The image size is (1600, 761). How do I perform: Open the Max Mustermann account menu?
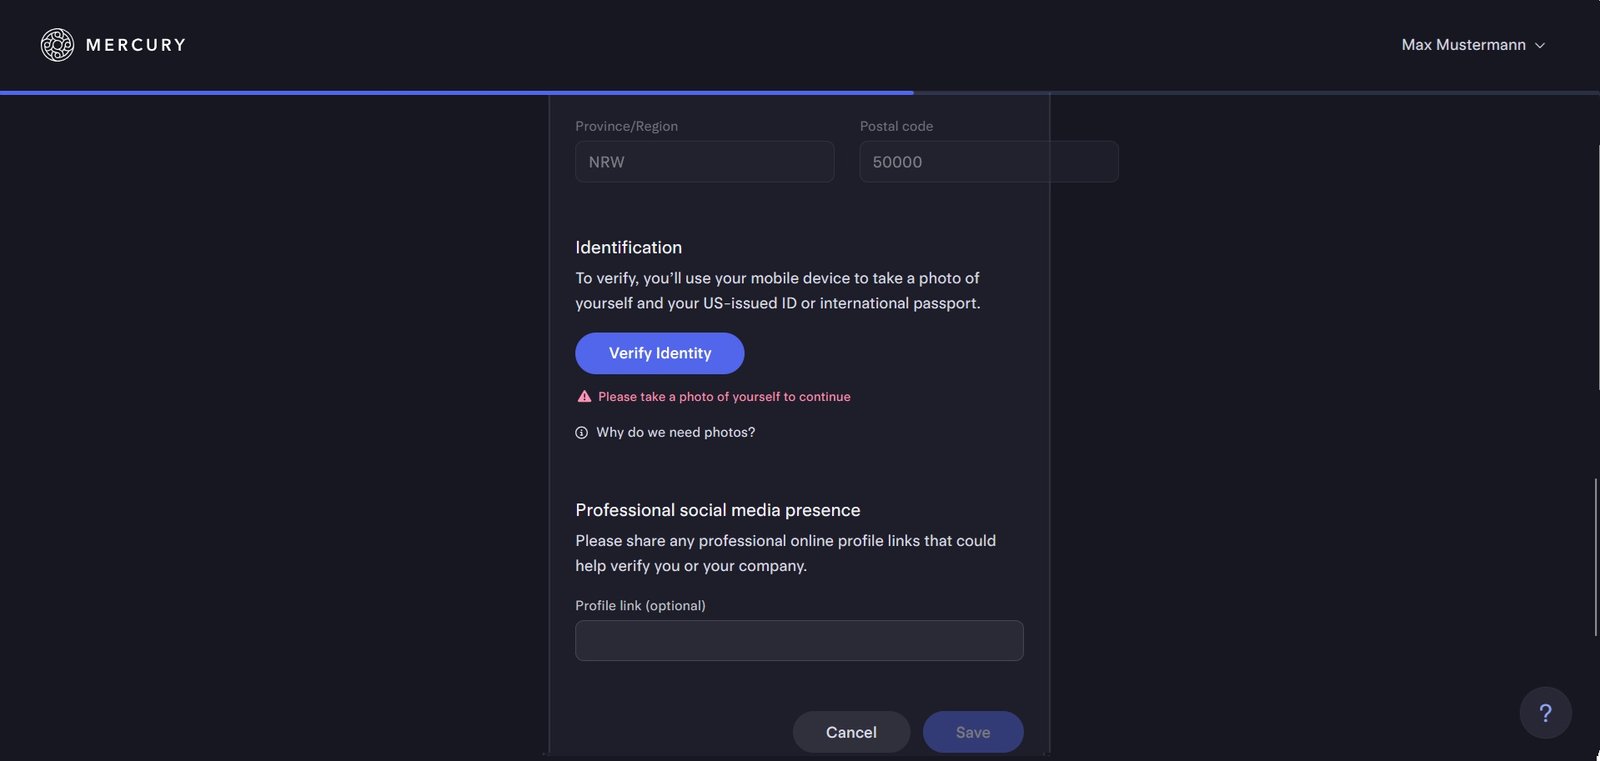[1463, 45]
